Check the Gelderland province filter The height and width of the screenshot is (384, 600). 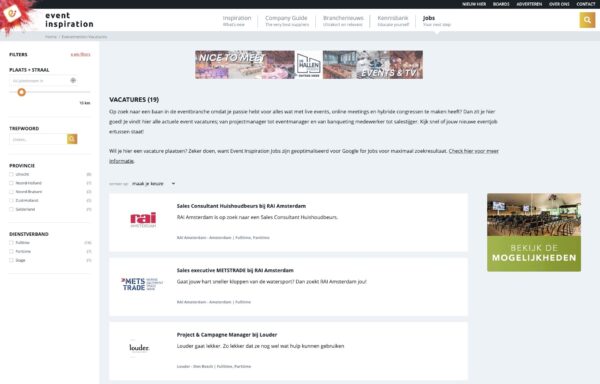(x=11, y=210)
